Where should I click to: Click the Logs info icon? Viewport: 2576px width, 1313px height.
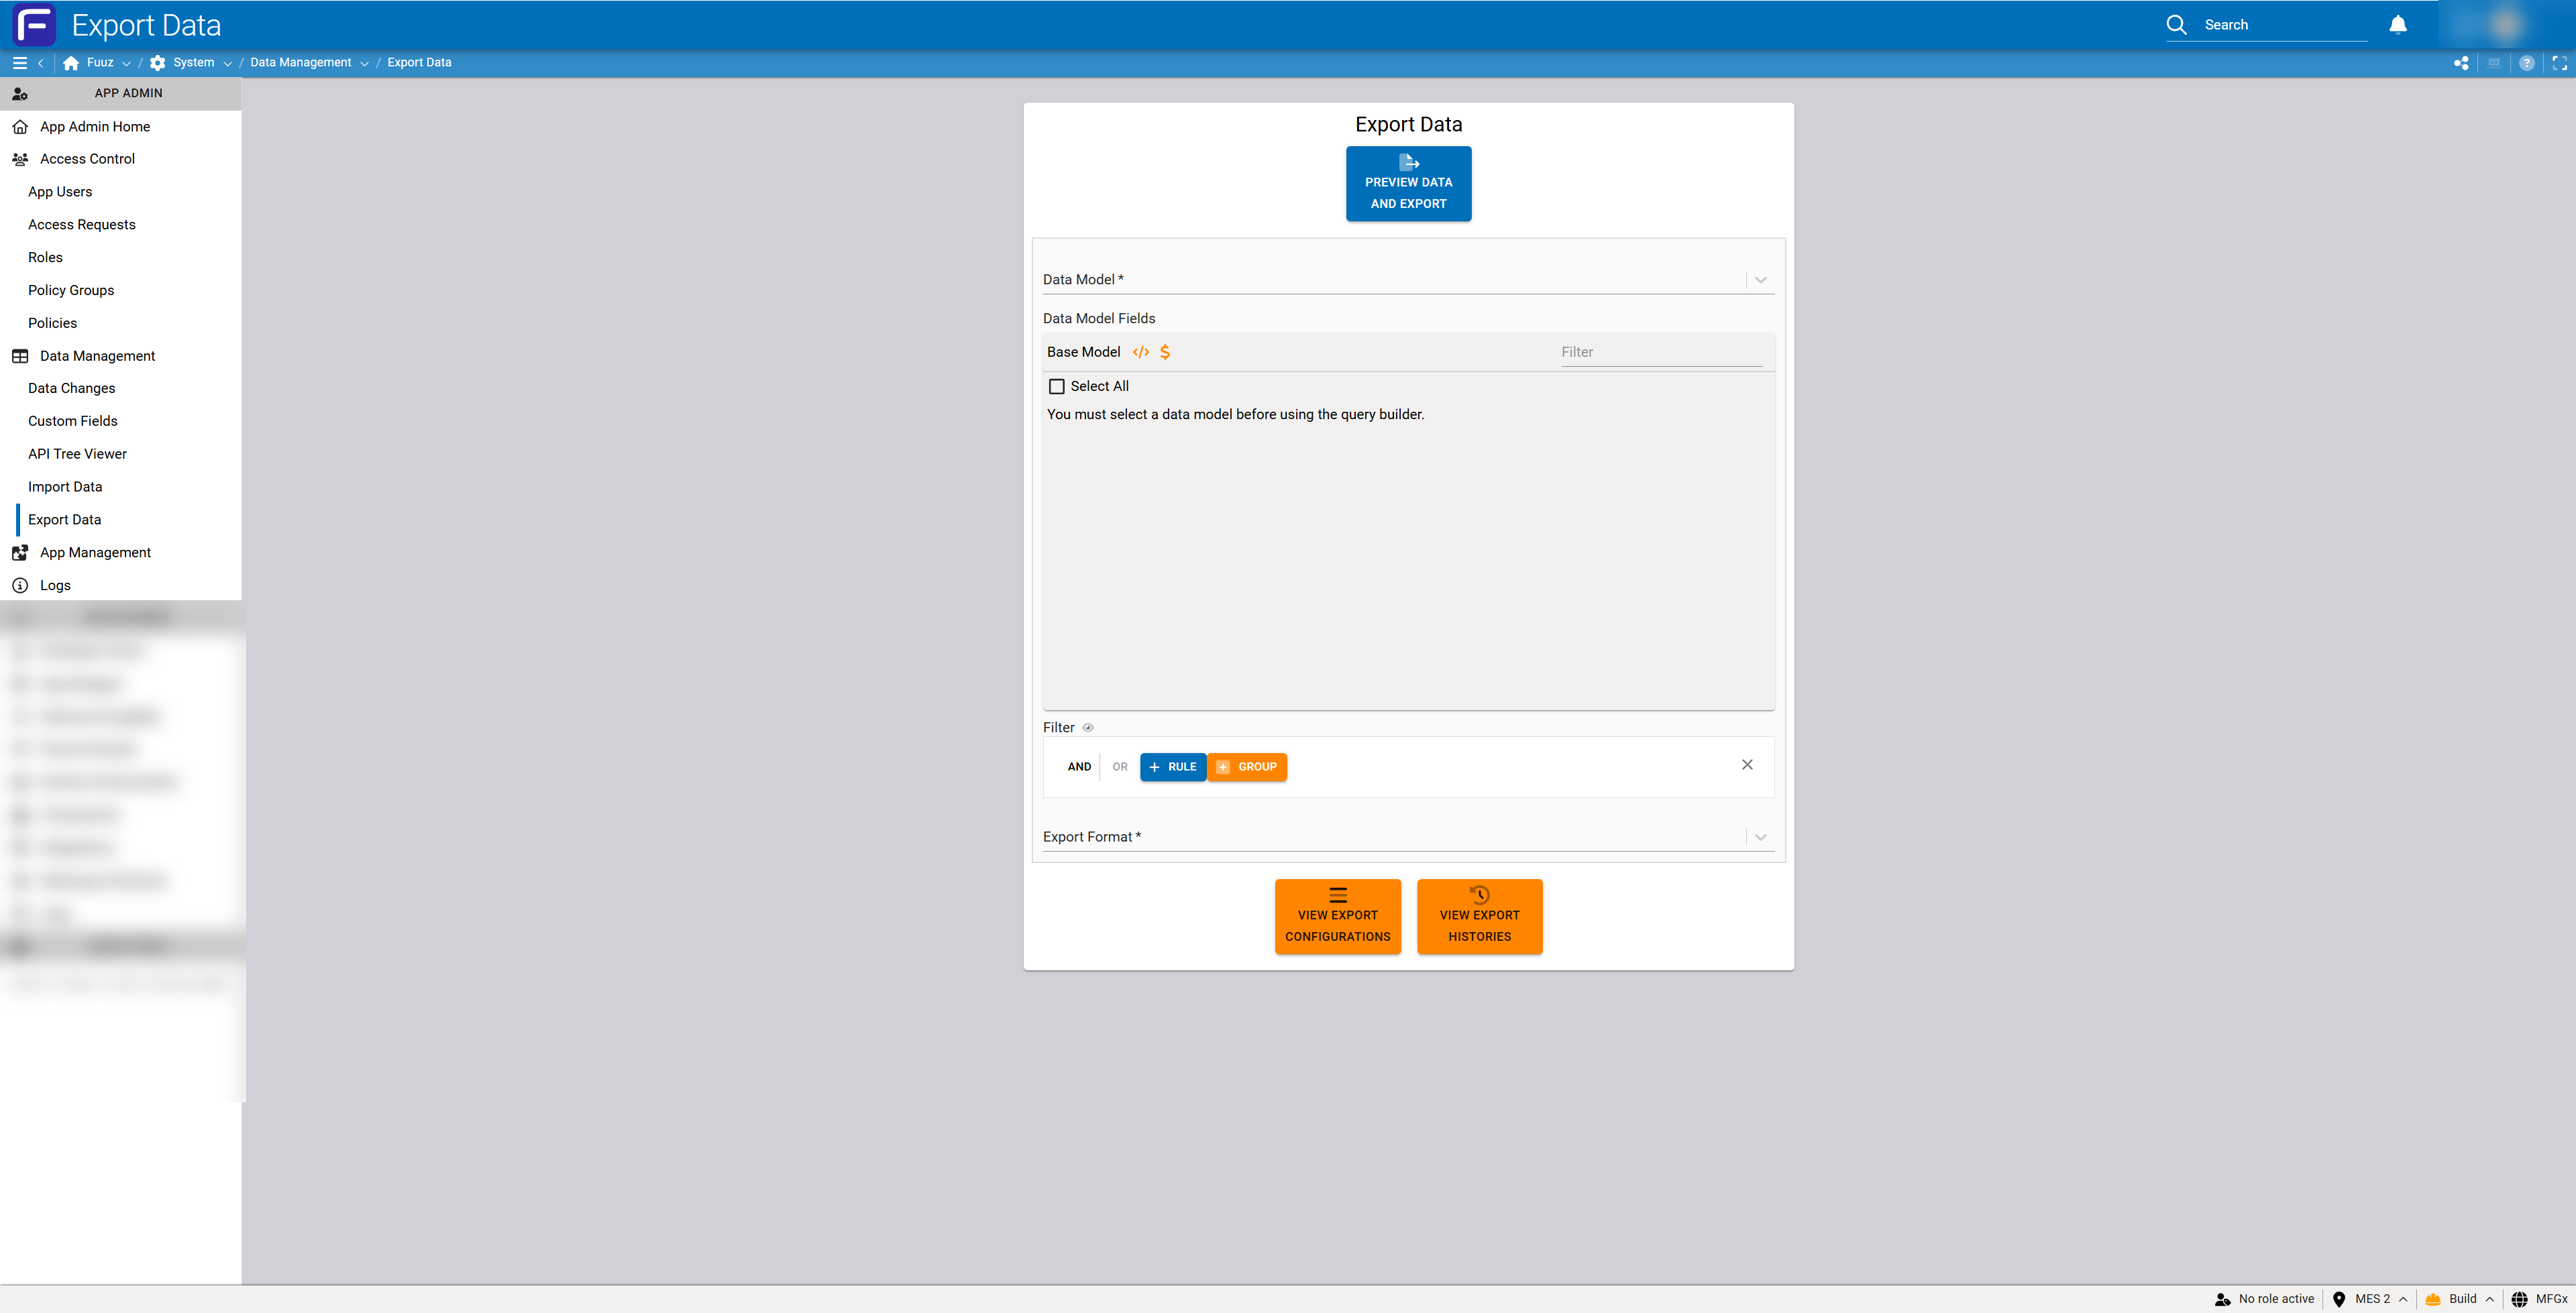[x=20, y=586]
